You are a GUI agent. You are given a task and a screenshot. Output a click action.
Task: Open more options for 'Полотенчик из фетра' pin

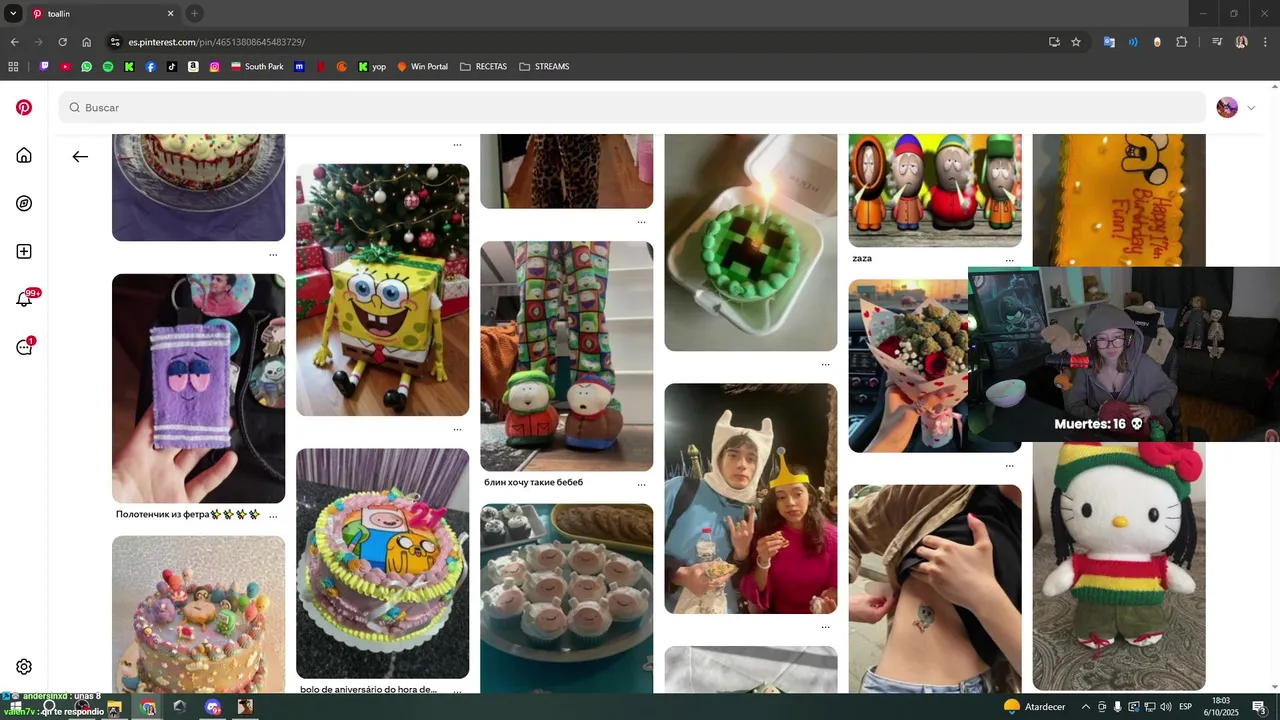pyautogui.click(x=273, y=516)
